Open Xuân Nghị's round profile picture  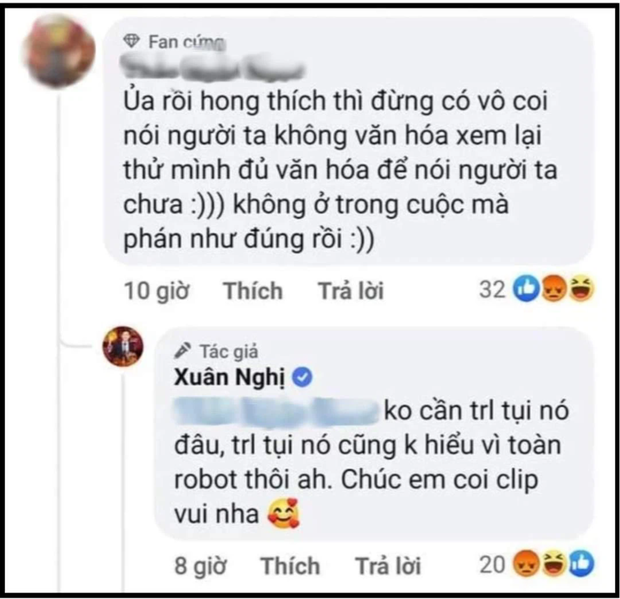click(x=123, y=346)
